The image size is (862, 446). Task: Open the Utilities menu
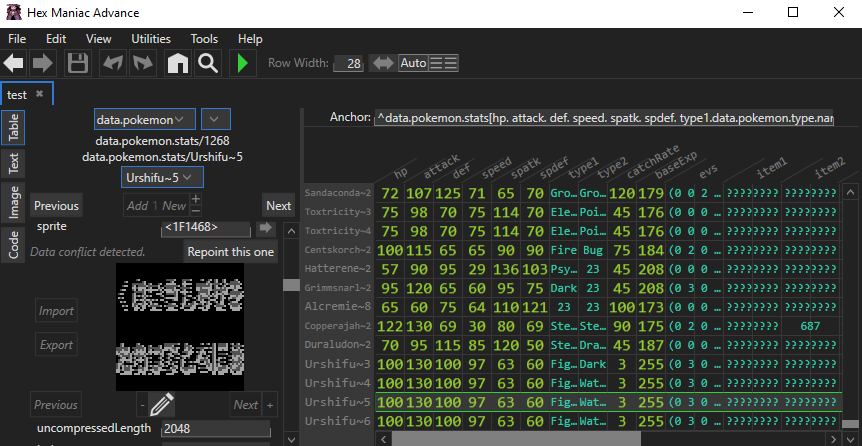151,39
